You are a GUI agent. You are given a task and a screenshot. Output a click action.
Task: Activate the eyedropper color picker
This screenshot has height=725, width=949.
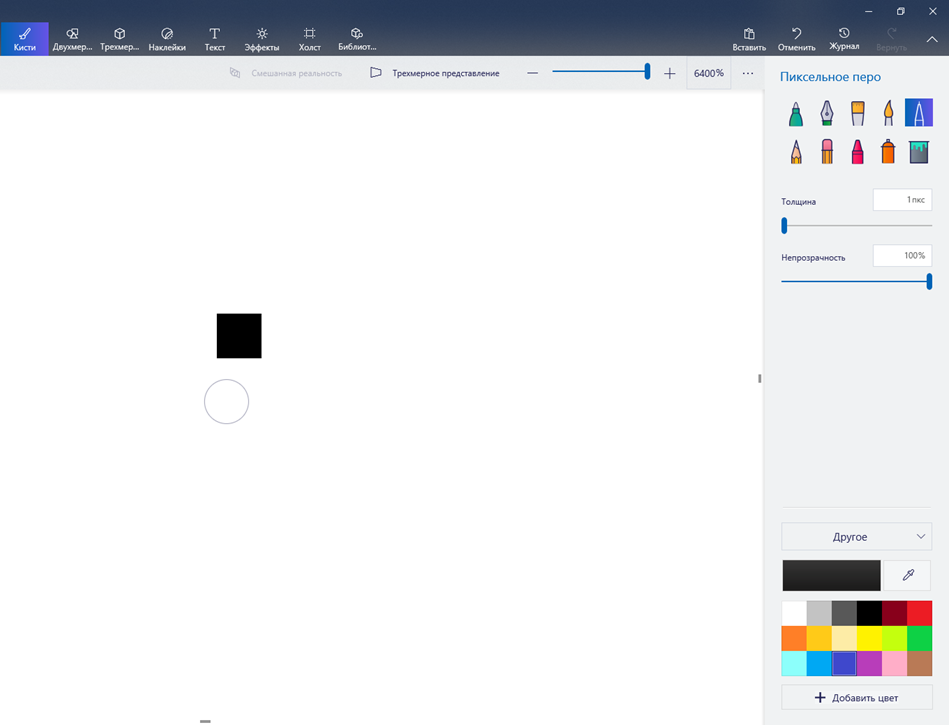coord(908,575)
